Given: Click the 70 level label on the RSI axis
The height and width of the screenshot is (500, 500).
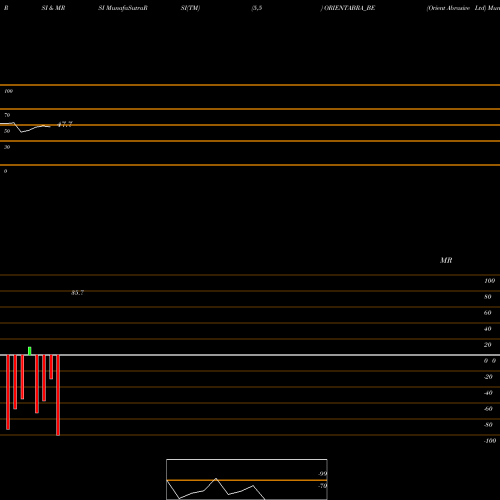Looking at the screenshot, I should pyautogui.click(x=7, y=115).
